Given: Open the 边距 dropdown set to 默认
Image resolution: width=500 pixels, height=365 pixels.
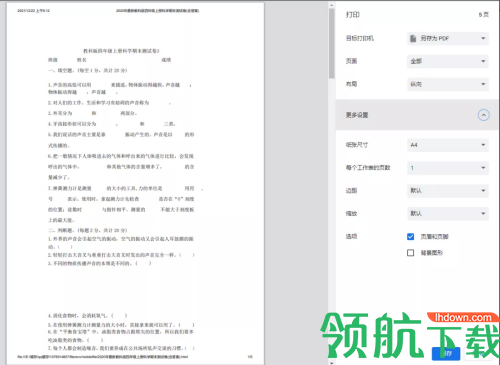Looking at the screenshot, I should click(x=448, y=191).
